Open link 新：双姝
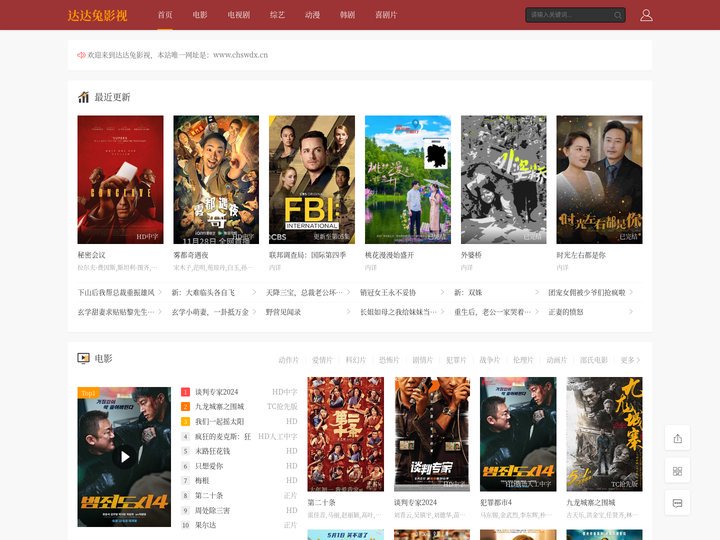Viewport: 720px width, 540px height. [x=468, y=292]
